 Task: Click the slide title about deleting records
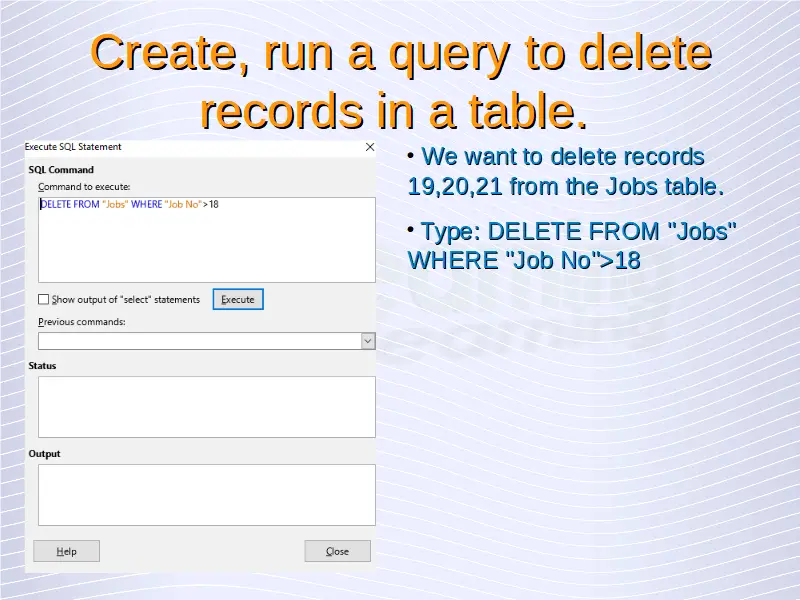tap(400, 82)
